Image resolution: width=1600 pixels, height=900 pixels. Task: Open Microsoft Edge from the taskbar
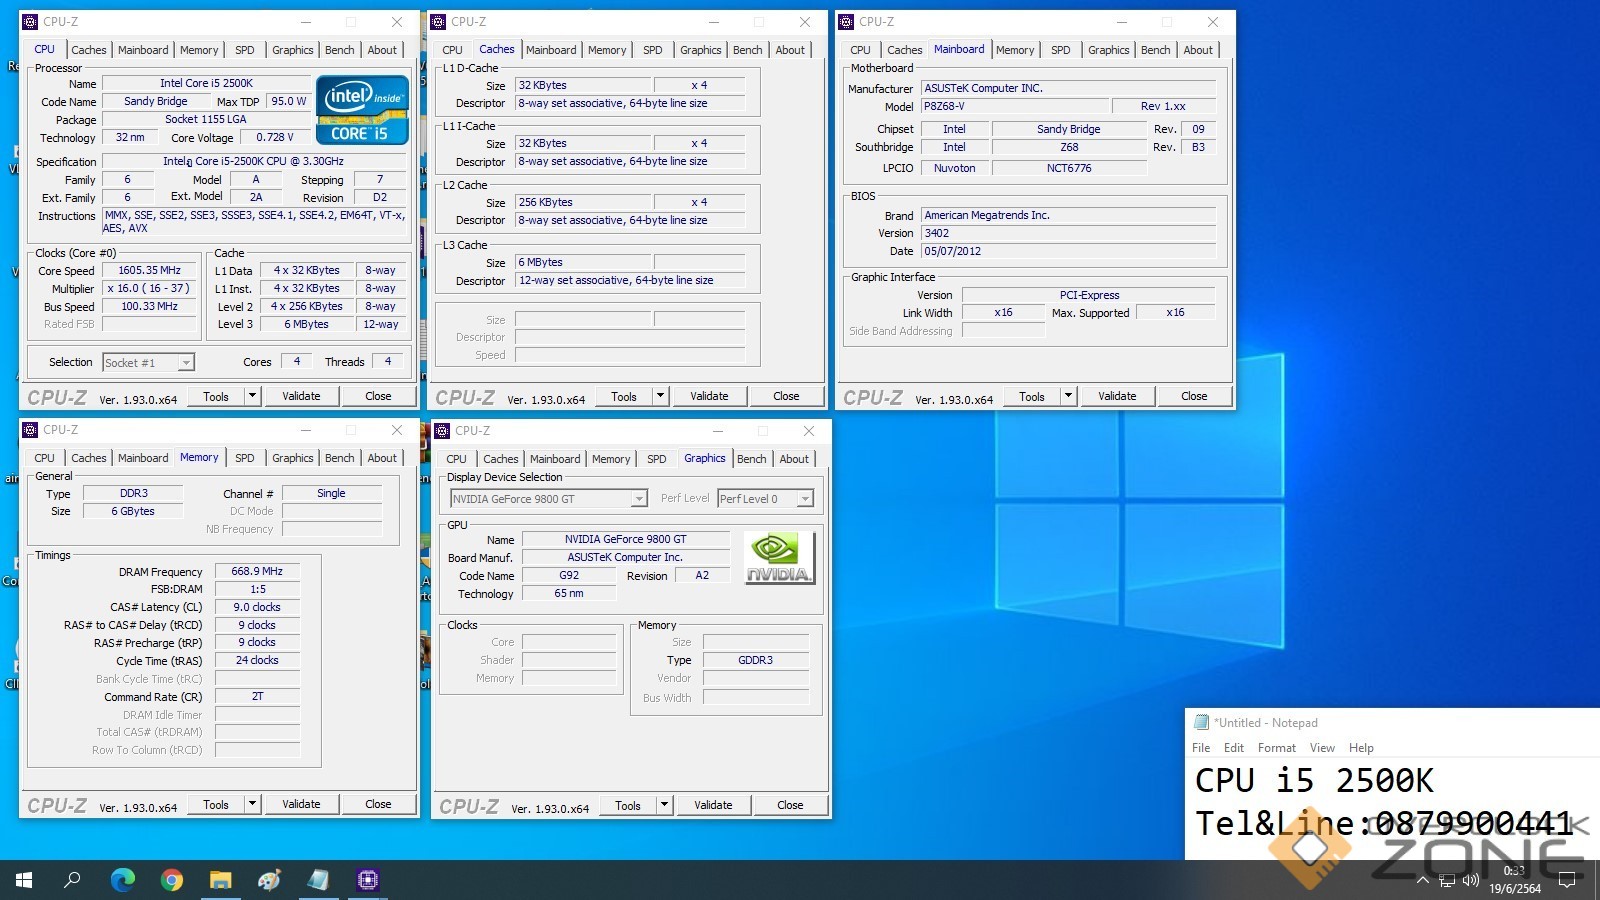point(123,880)
